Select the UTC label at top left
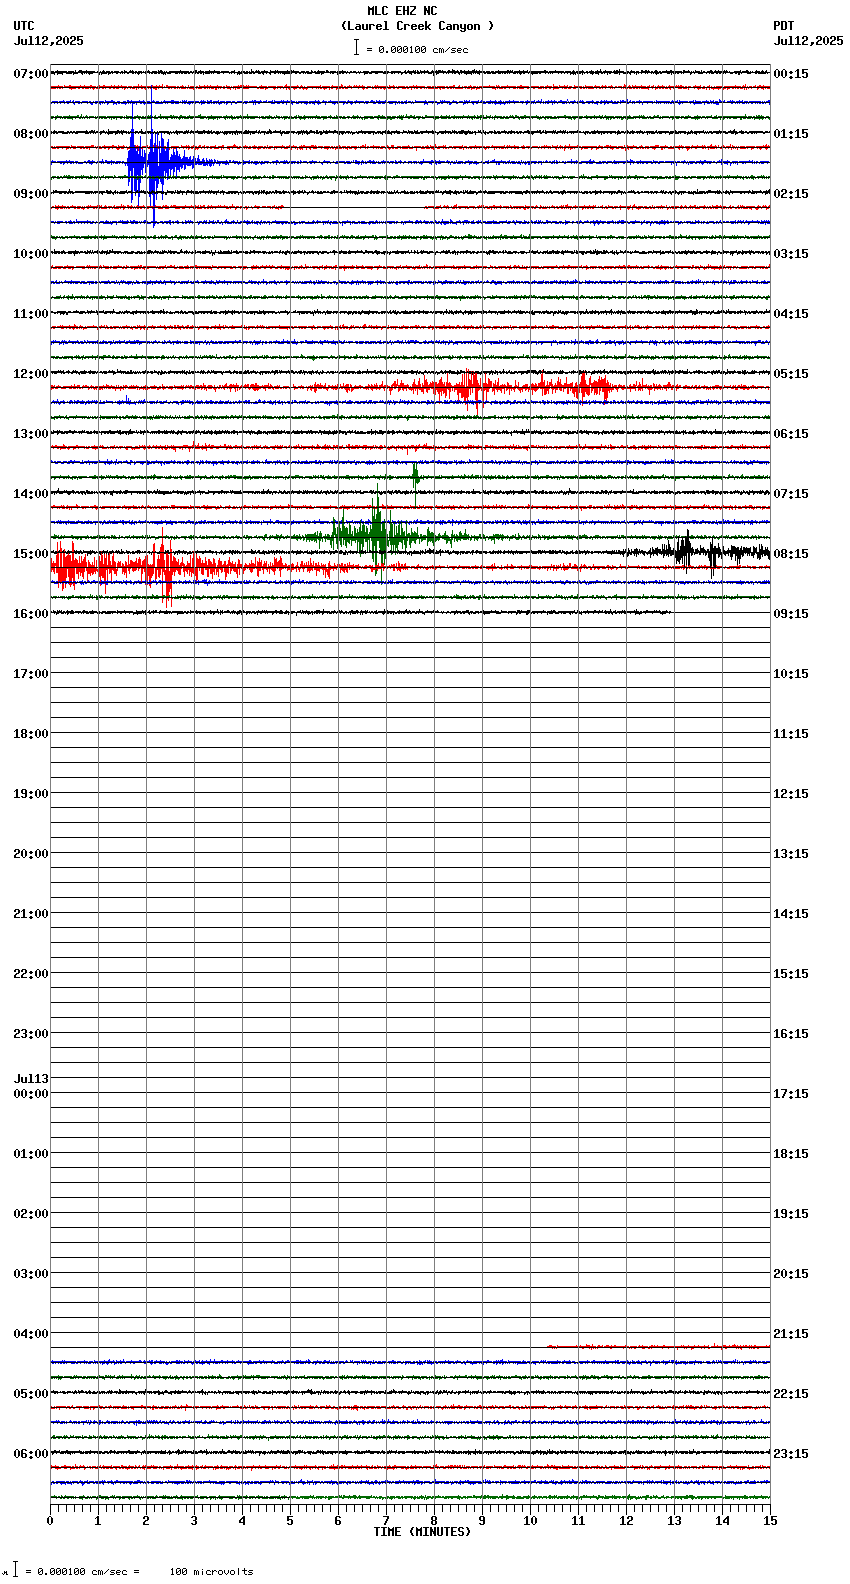 click(x=24, y=26)
